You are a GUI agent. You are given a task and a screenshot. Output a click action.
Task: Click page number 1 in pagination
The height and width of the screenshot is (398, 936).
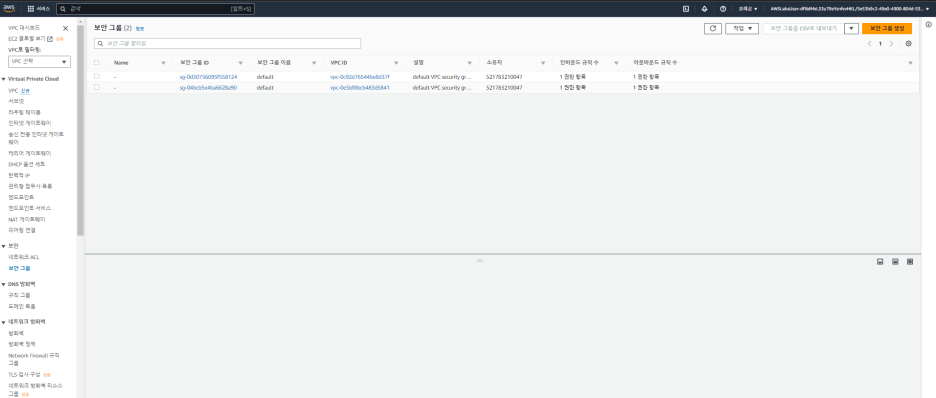pyautogui.click(x=880, y=44)
